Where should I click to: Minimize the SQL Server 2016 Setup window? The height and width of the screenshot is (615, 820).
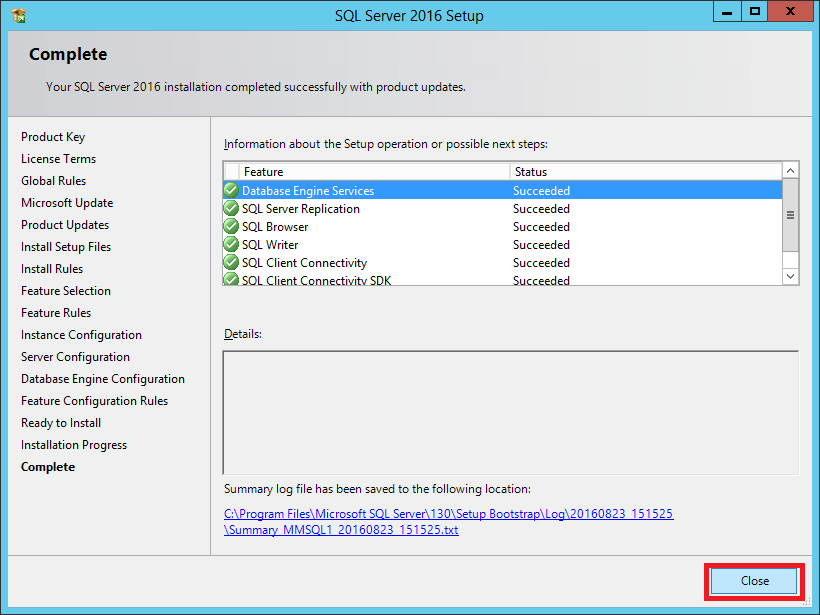[727, 11]
